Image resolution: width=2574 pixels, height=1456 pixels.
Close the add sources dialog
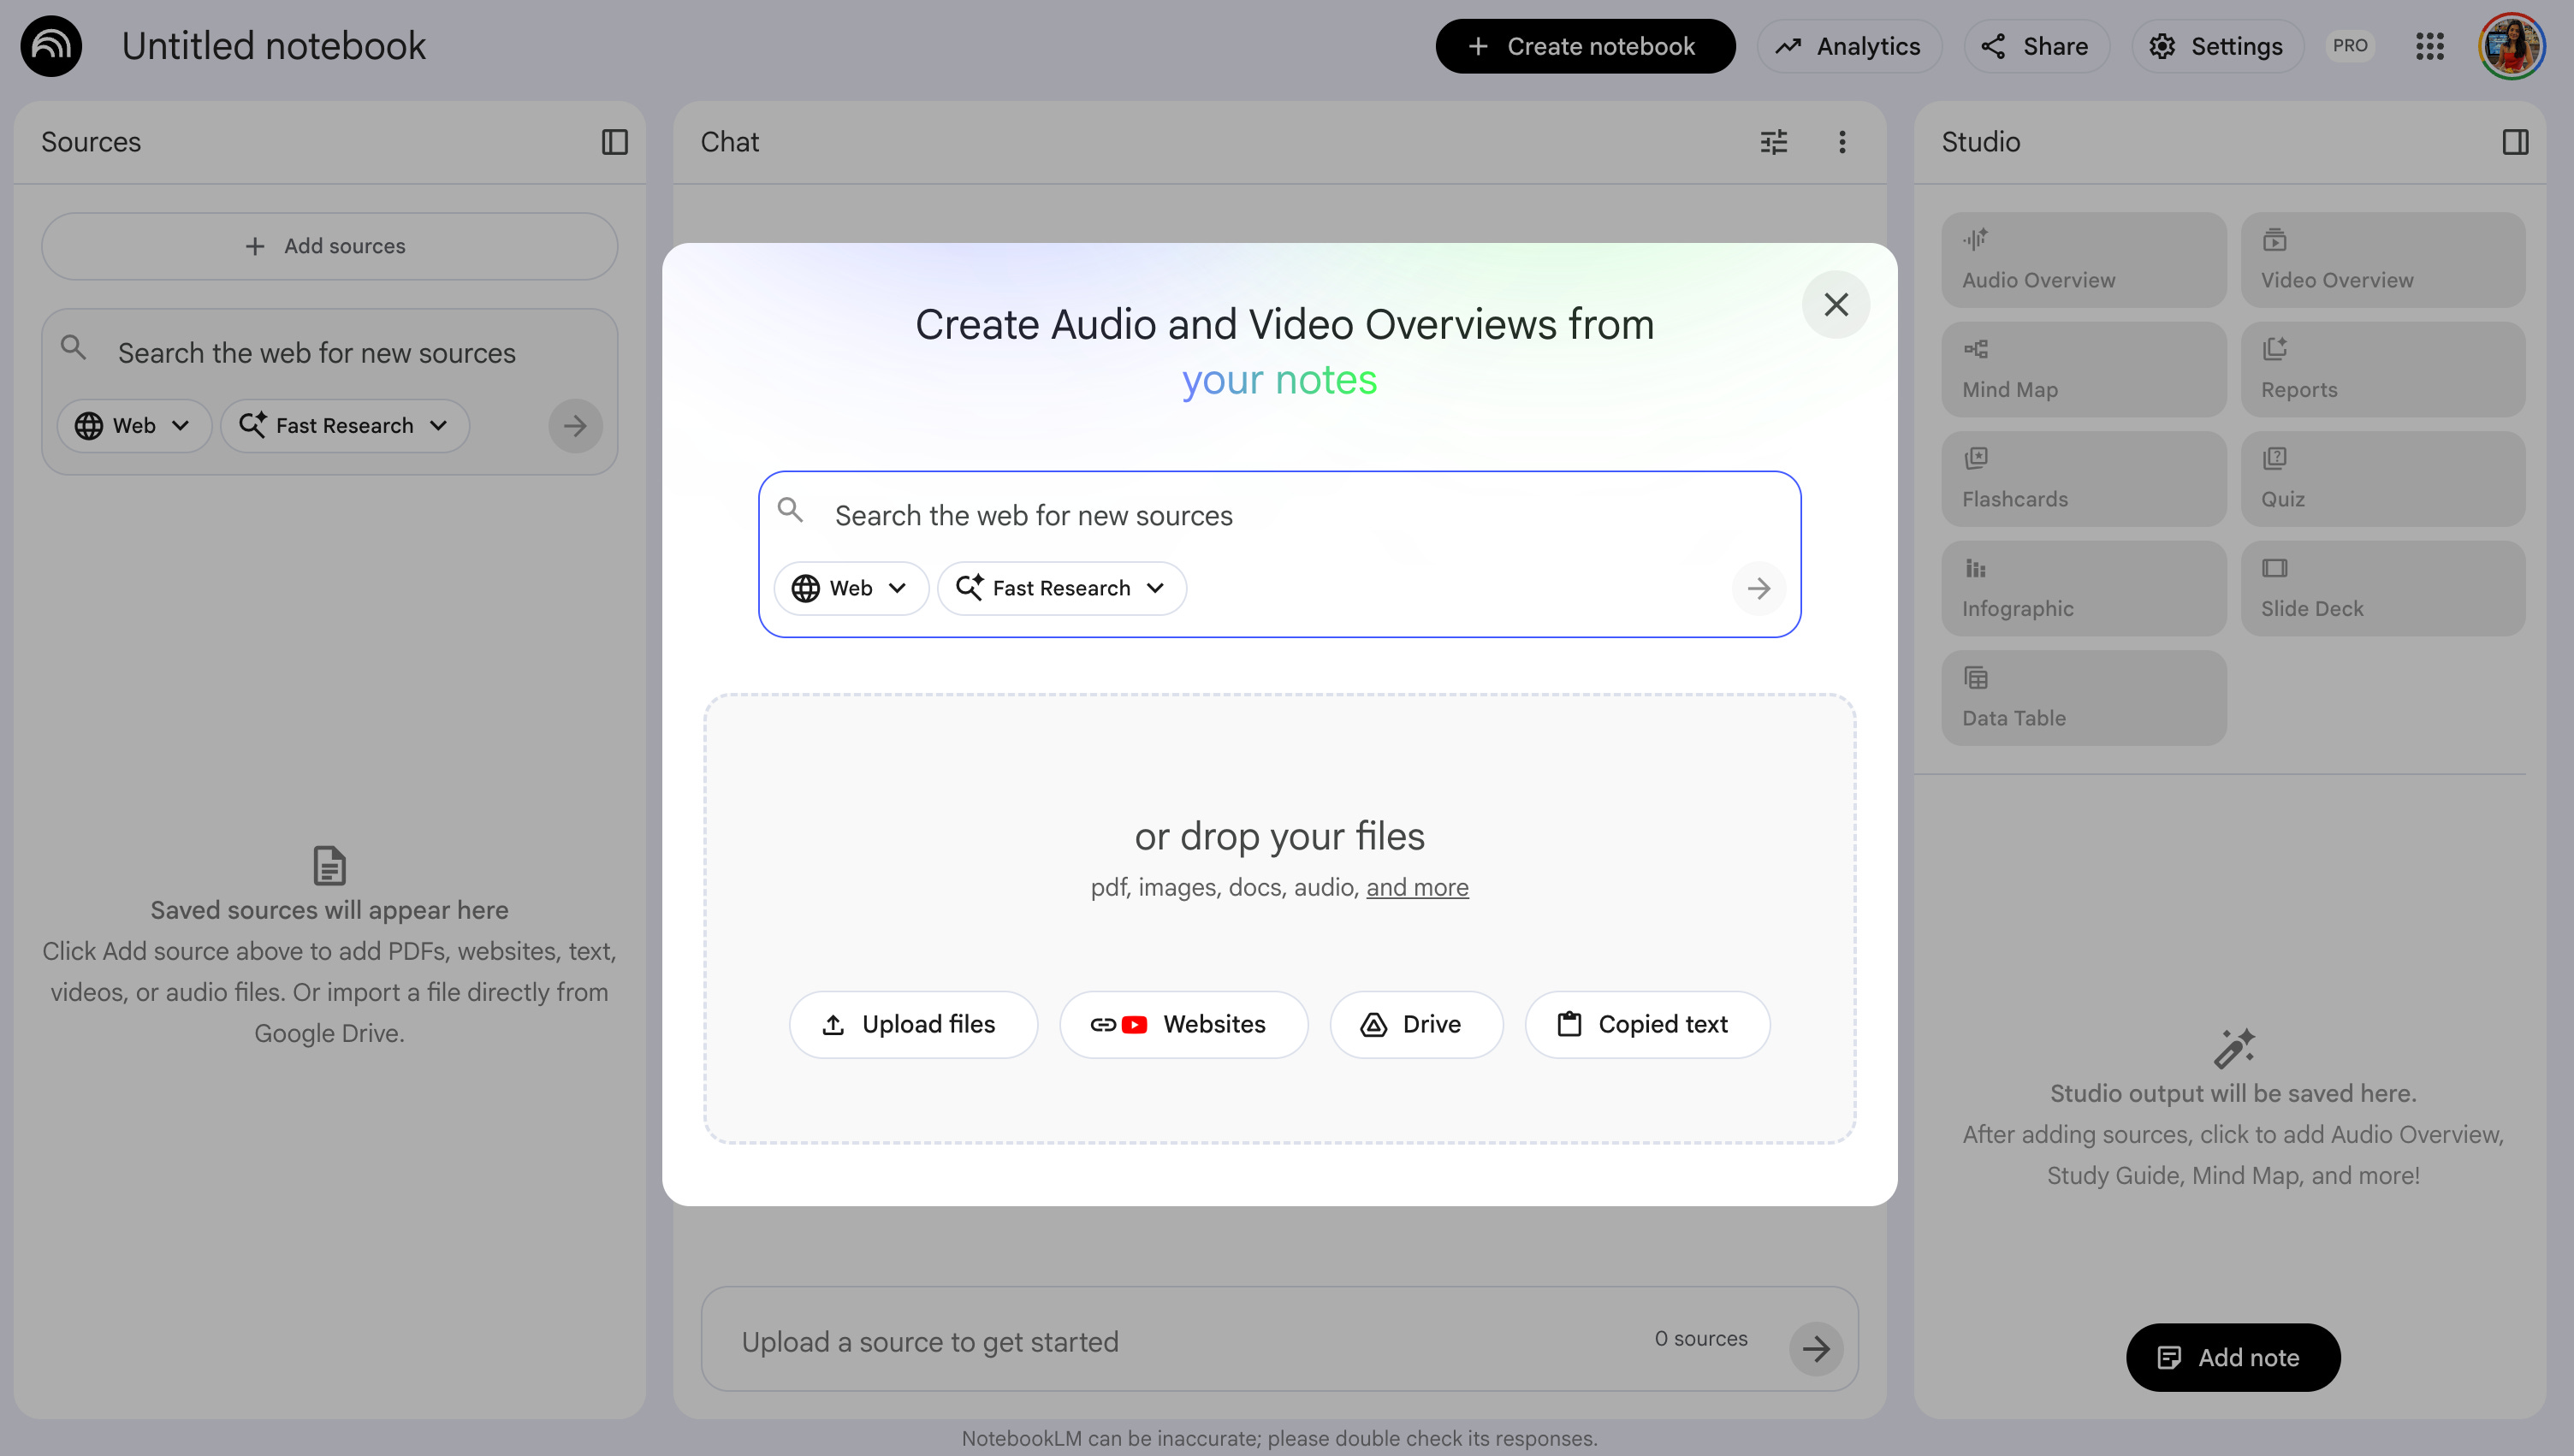click(1836, 304)
